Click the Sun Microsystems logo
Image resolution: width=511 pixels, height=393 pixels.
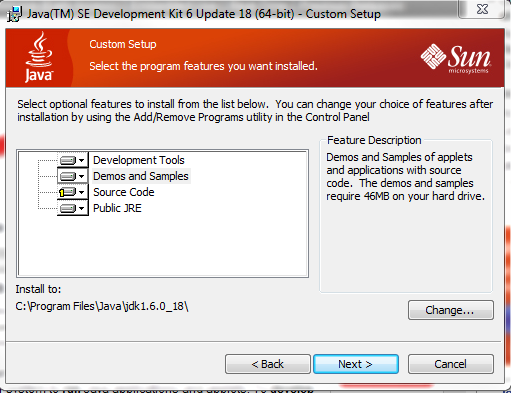(456, 58)
